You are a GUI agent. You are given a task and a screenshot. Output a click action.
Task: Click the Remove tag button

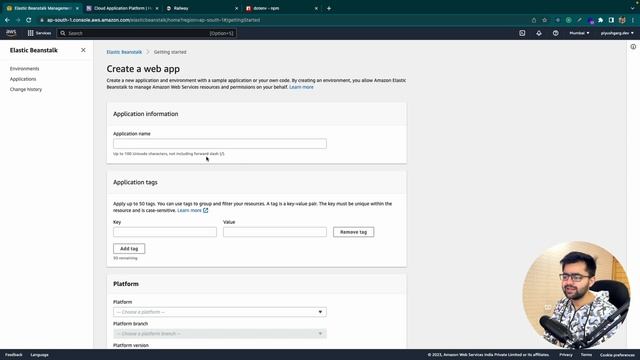click(353, 232)
